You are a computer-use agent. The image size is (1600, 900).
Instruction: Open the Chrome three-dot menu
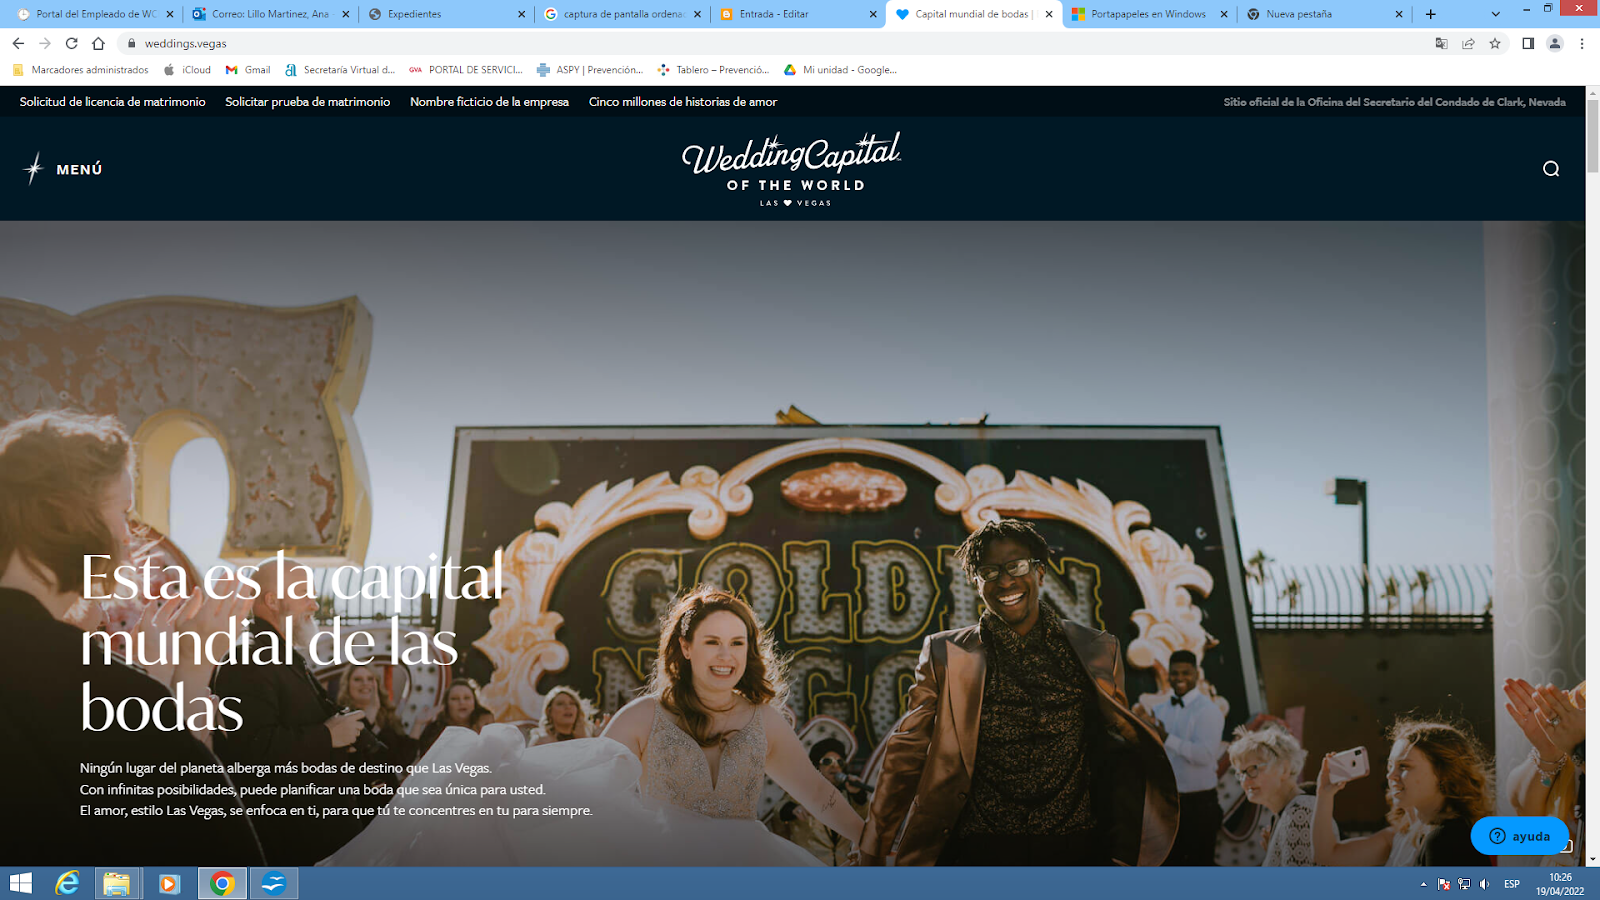pyautogui.click(x=1582, y=43)
